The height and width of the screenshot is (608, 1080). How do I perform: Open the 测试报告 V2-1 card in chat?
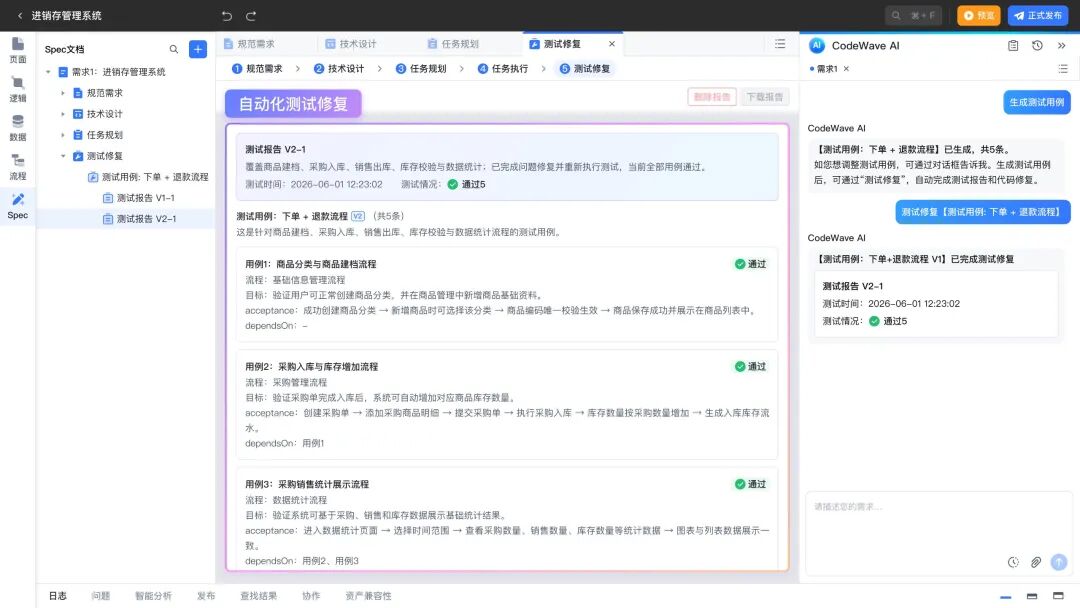click(x=936, y=304)
